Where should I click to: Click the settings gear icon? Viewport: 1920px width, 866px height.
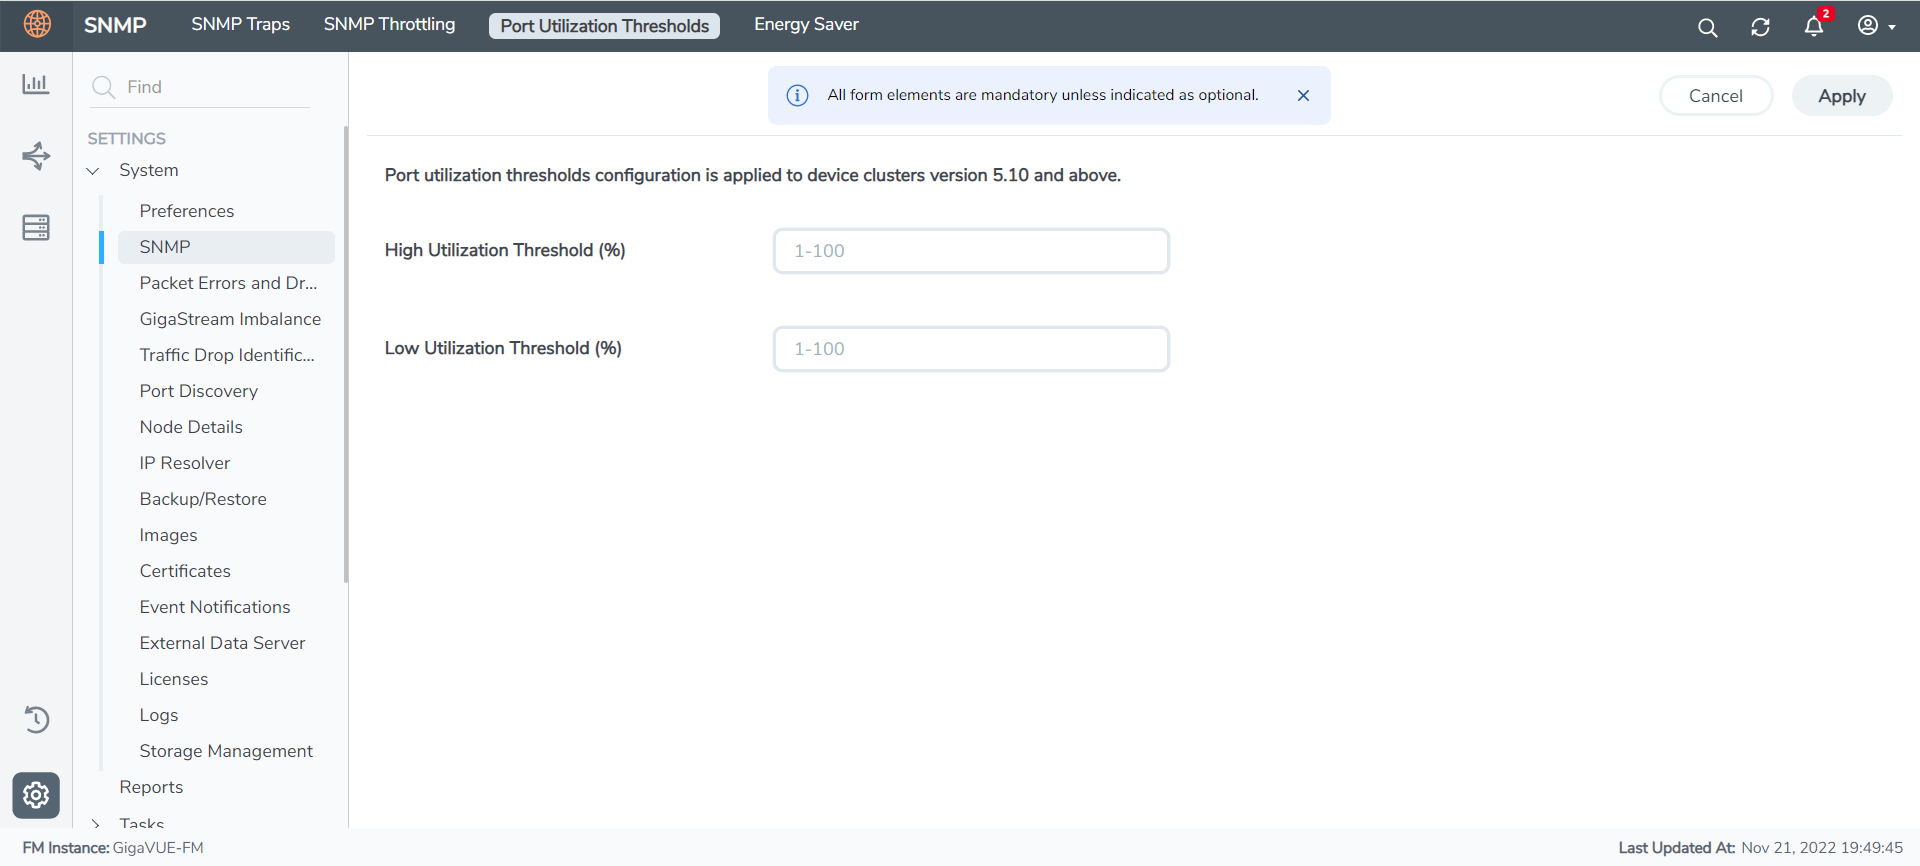pos(36,795)
